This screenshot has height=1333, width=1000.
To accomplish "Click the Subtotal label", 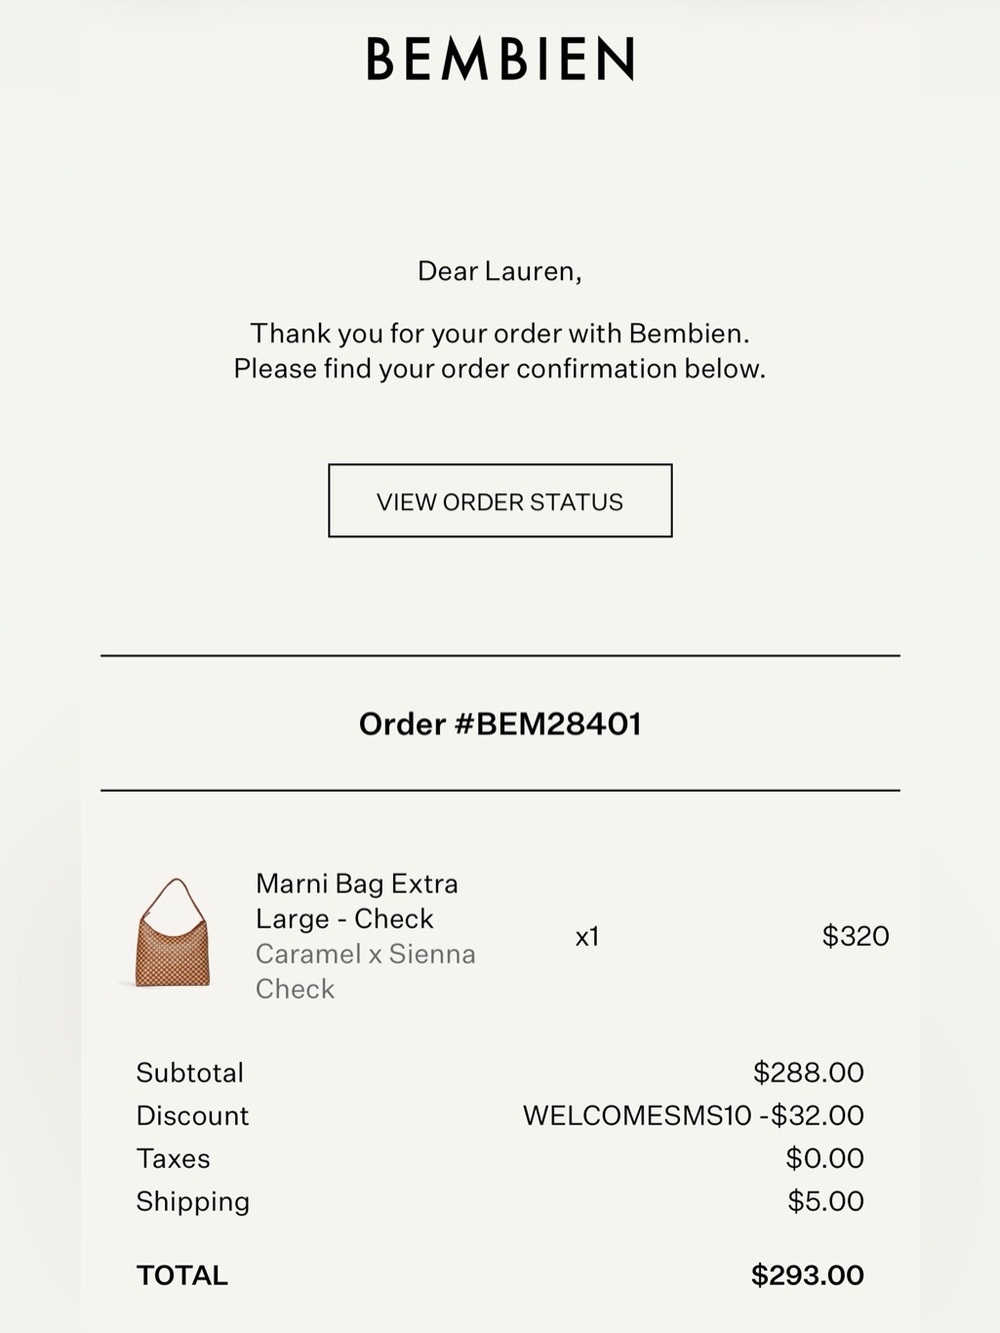I will click(190, 1073).
